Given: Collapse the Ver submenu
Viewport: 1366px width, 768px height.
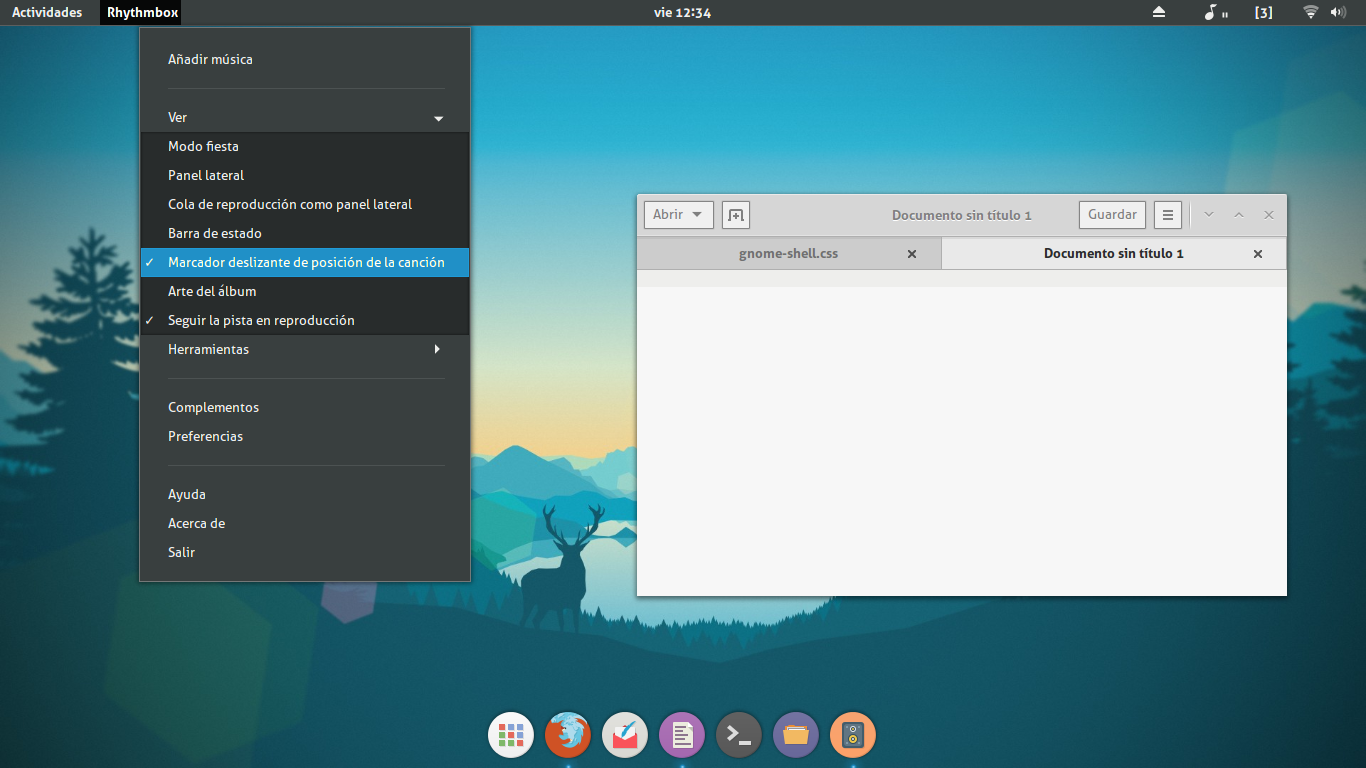Looking at the screenshot, I should [x=305, y=117].
